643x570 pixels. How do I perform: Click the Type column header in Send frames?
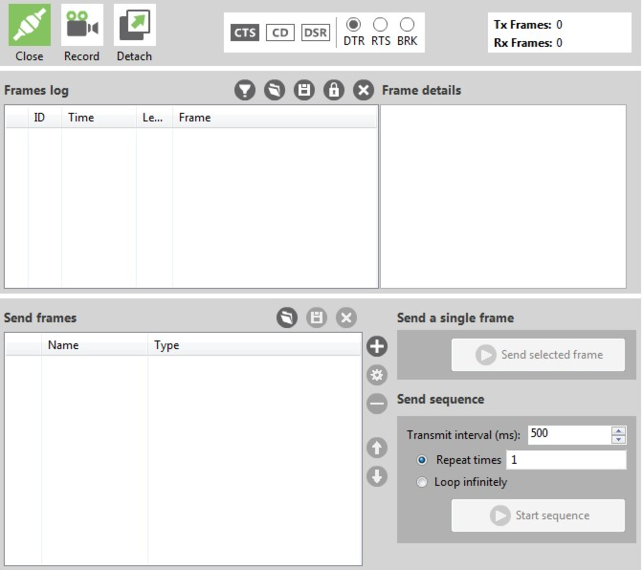point(254,345)
